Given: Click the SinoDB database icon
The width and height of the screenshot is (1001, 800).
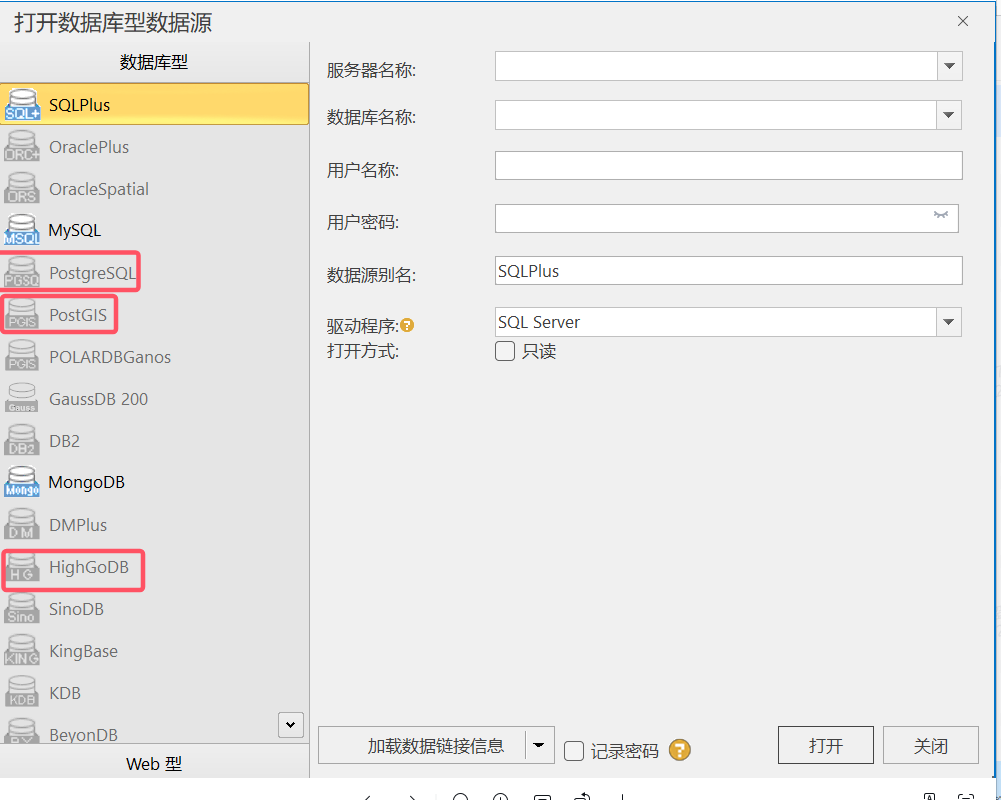Looking at the screenshot, I should [x=22, y=609].
